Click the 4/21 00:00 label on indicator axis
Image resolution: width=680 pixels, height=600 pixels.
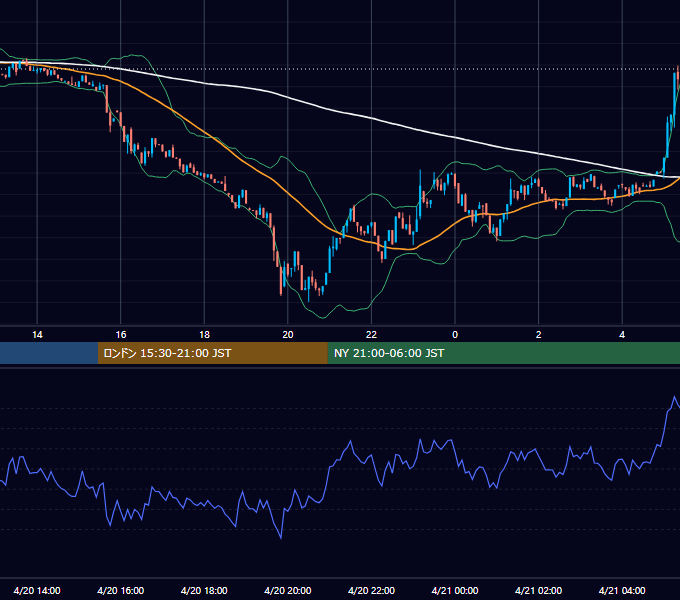click(x=455, y=590)
